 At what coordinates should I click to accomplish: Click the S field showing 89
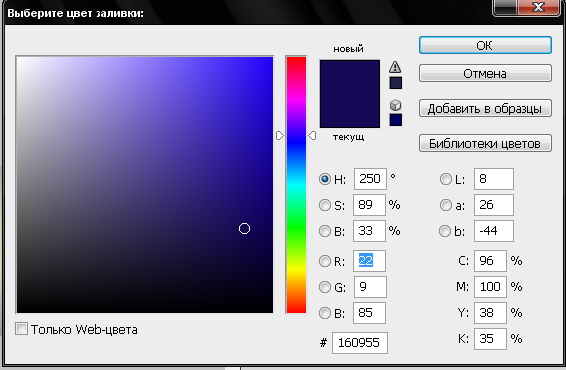tap(369, 205)
